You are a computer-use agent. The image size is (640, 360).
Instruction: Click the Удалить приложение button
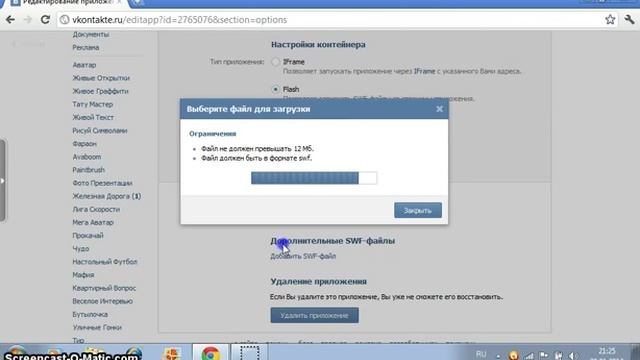[x=314, y=315]
